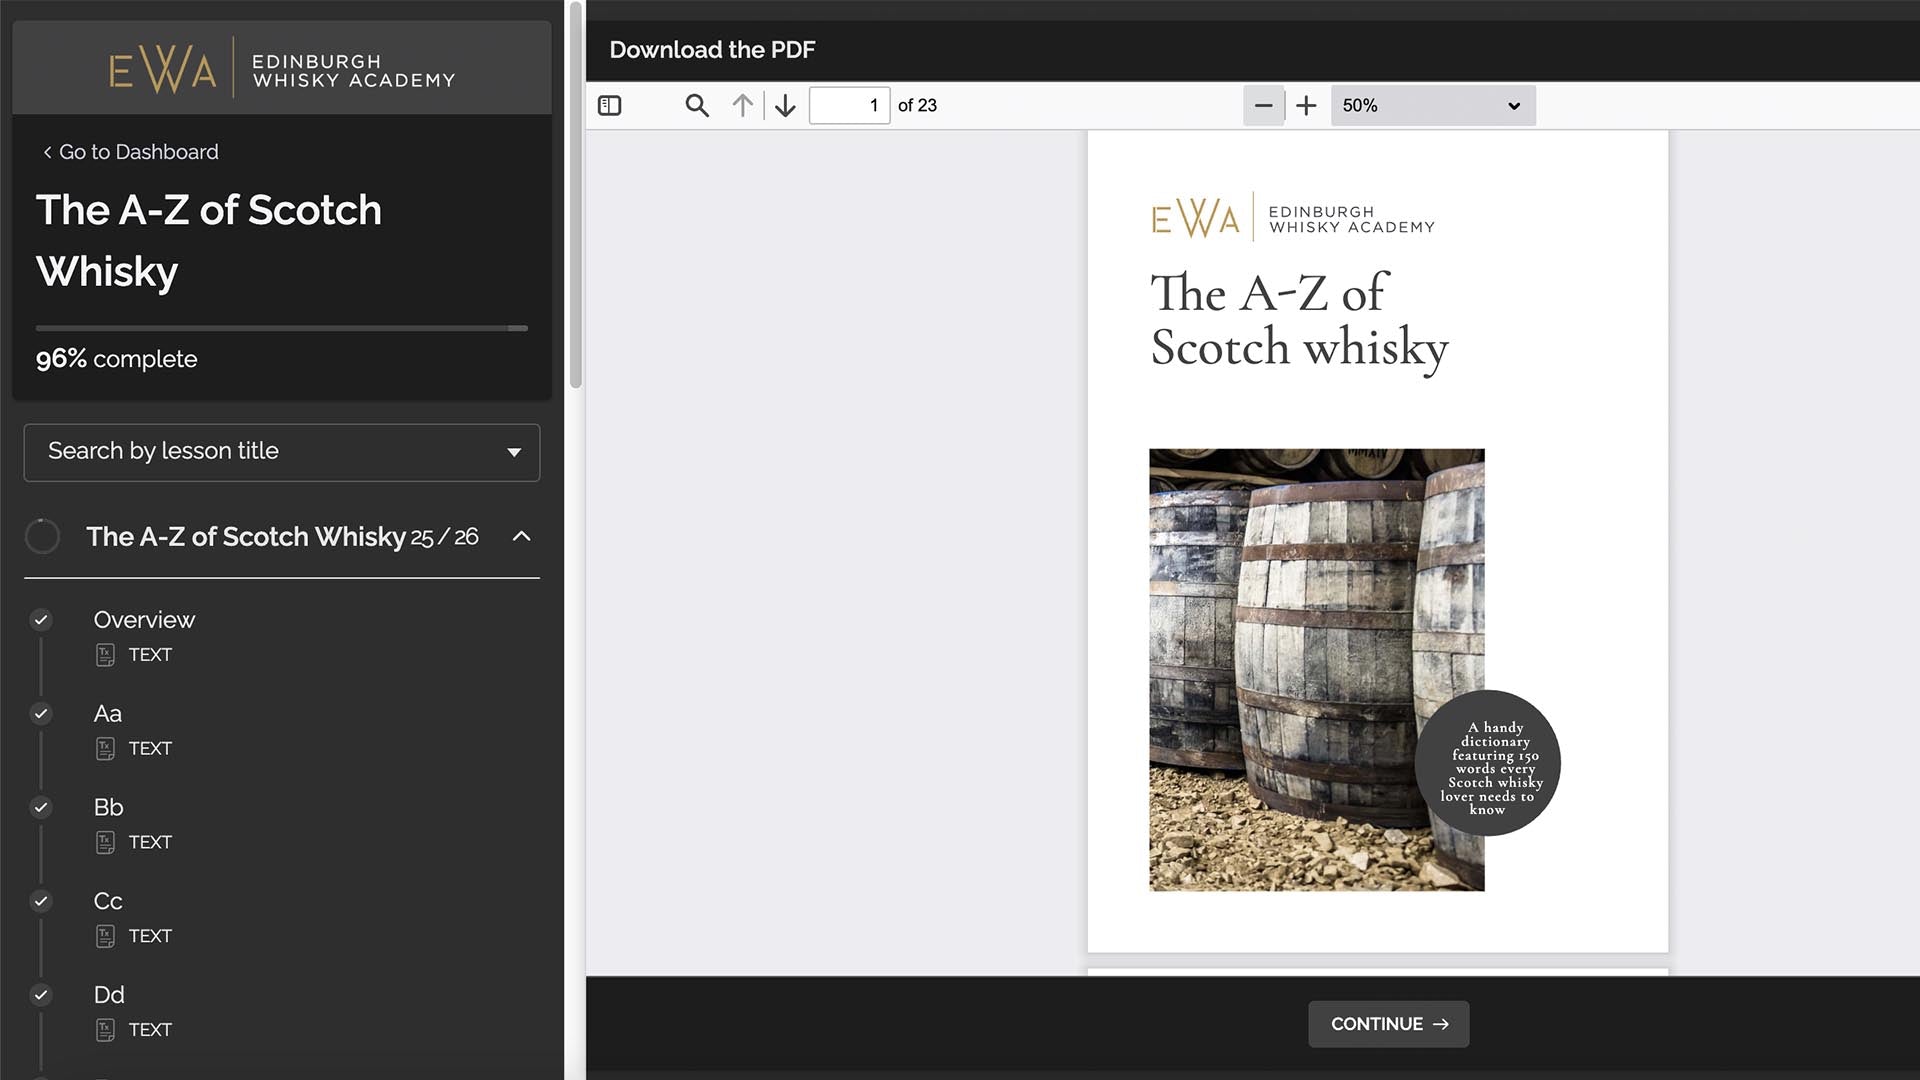Click the TEXT label under Dd

pyautogui.click(x=150, y=1030)
